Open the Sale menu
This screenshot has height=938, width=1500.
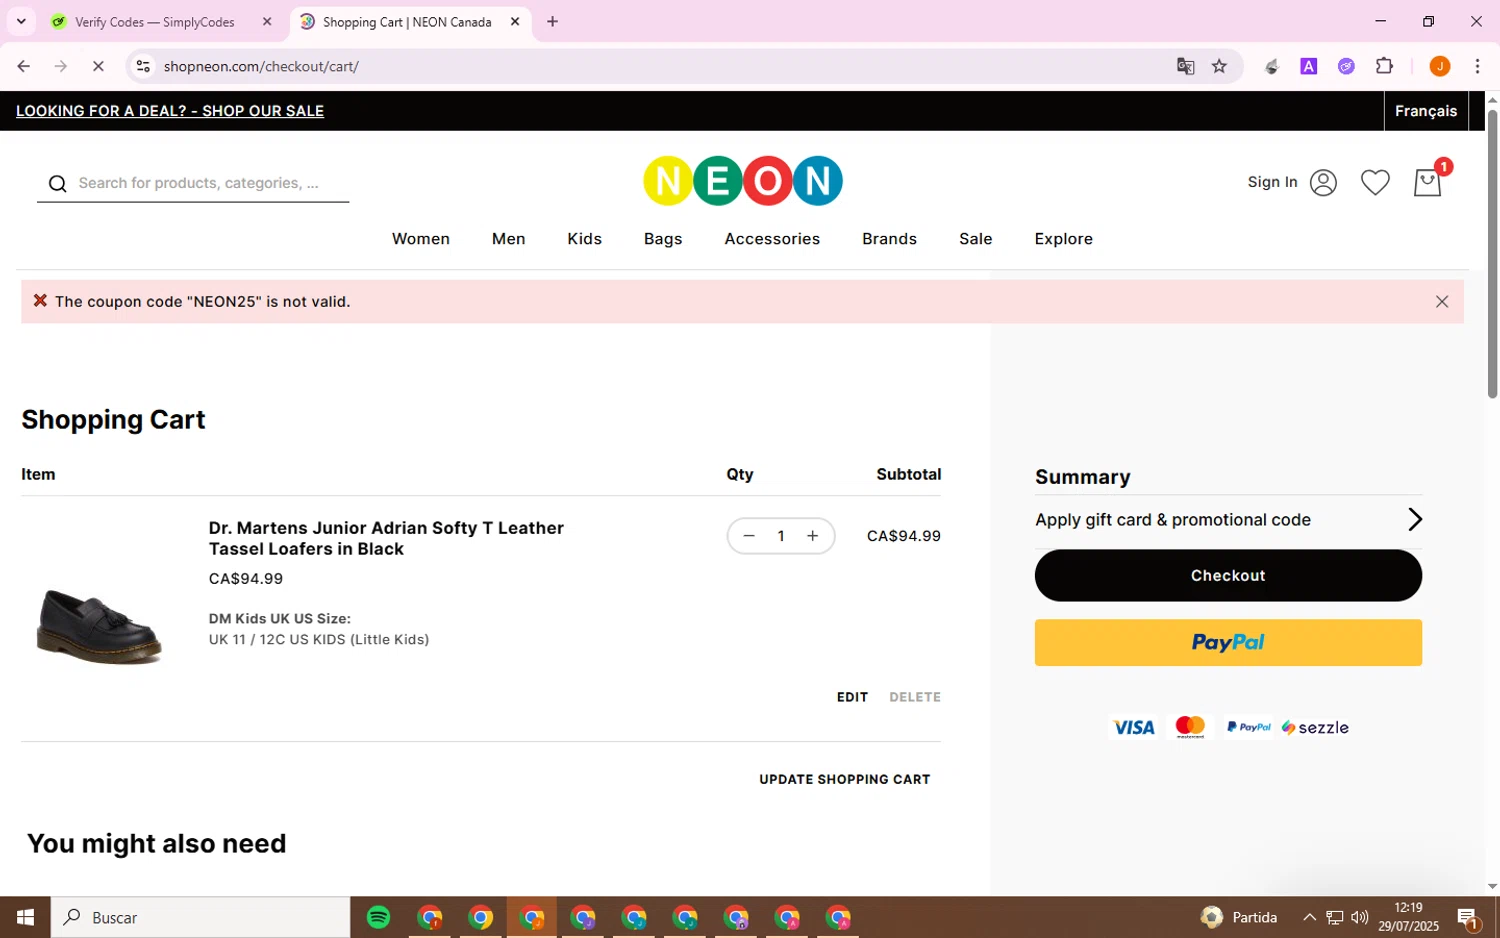click(x=975, y=239)
